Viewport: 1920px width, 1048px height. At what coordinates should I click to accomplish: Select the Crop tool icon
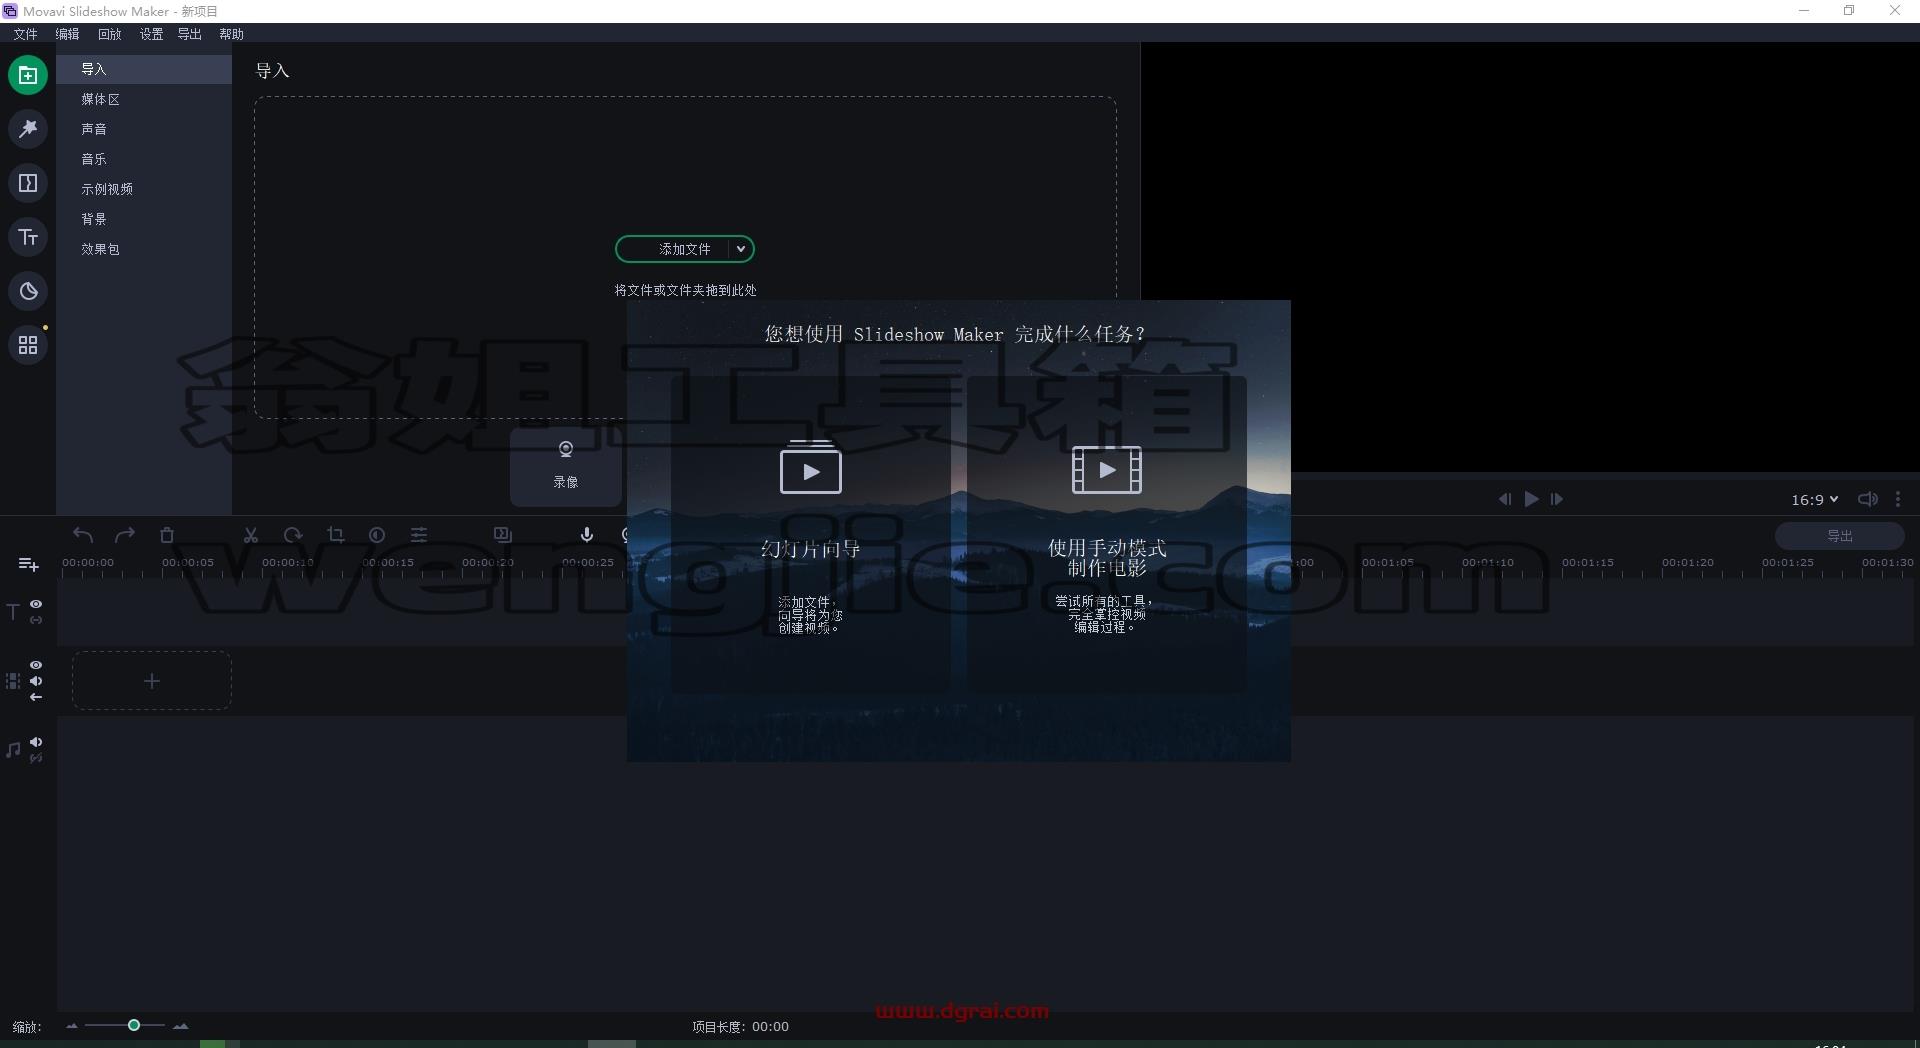click(x=335, y=535)
